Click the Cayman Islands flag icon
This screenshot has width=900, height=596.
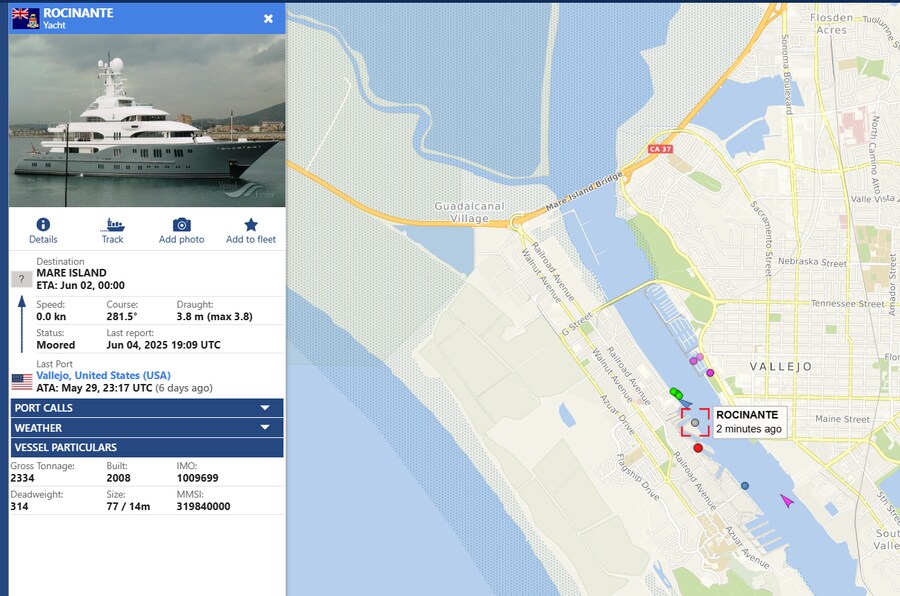click(26, 17)
